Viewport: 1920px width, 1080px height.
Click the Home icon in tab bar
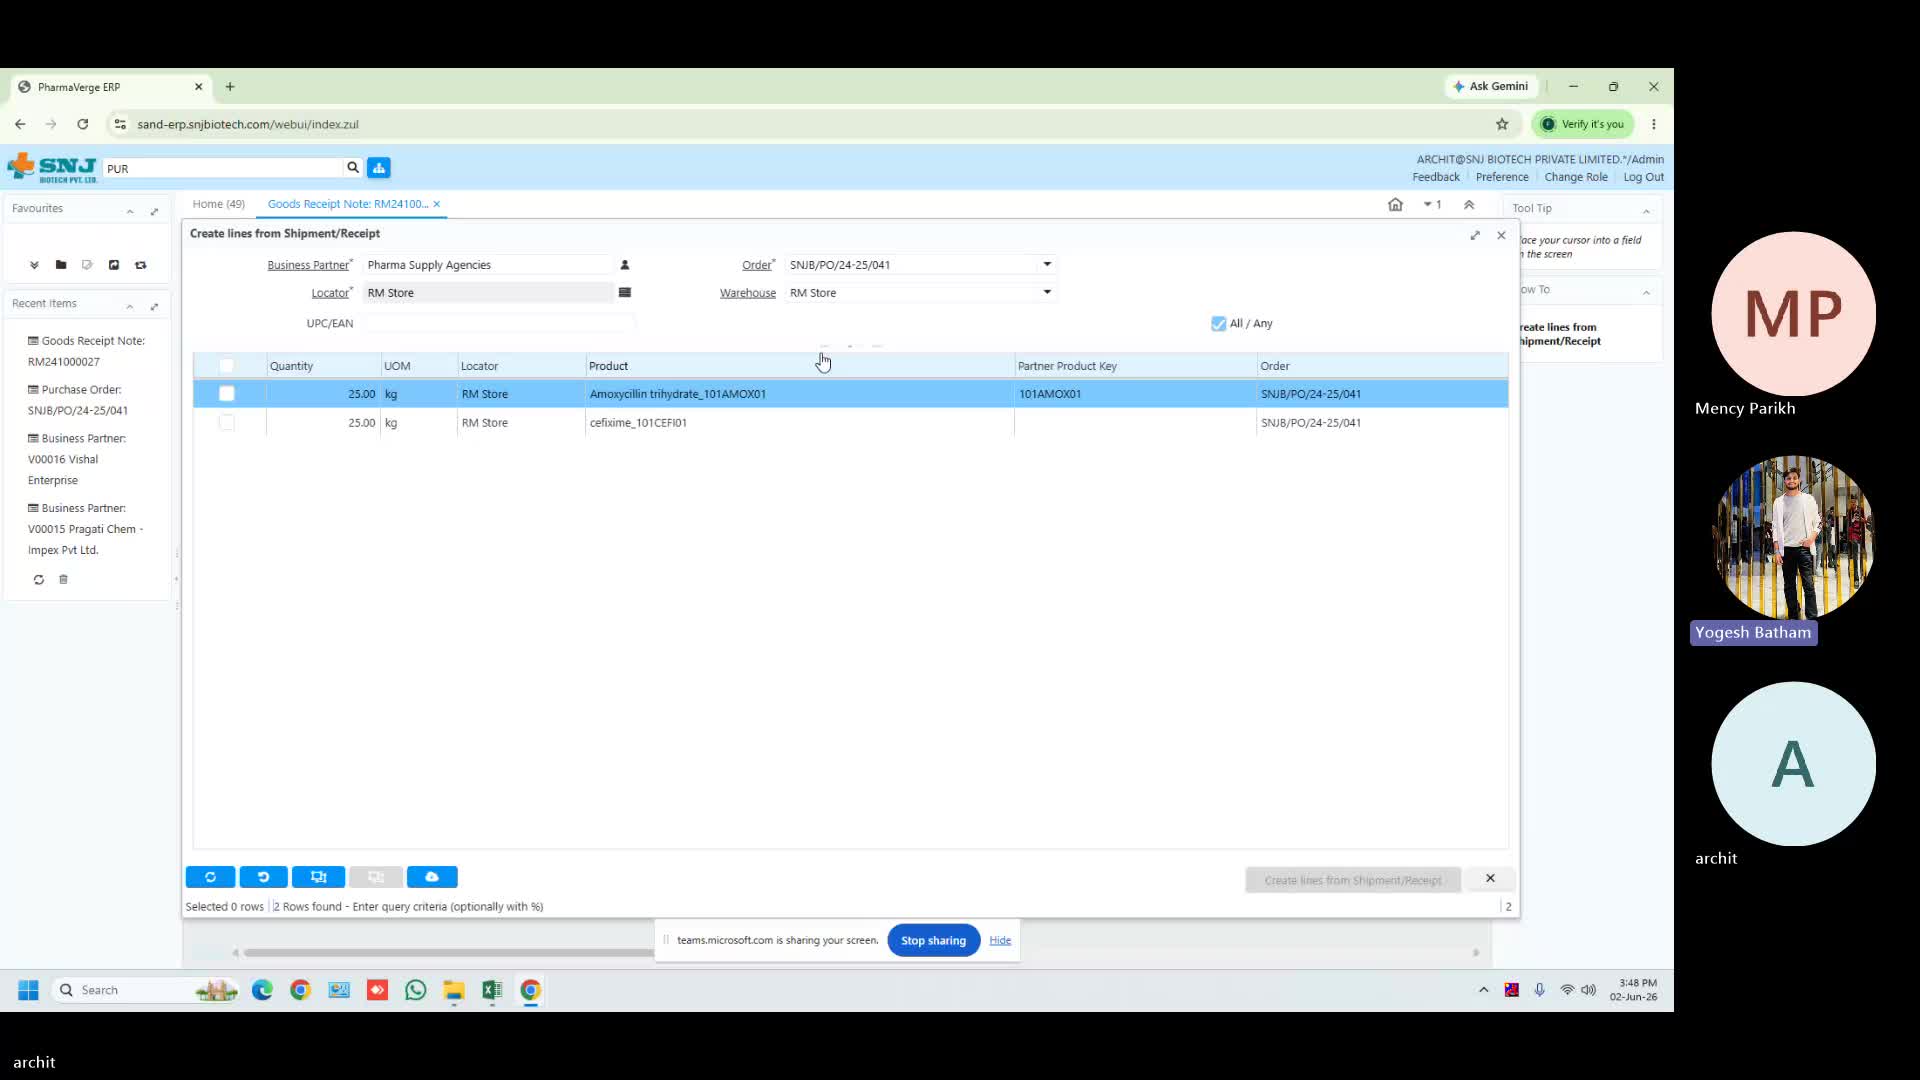coord(1395,204)
